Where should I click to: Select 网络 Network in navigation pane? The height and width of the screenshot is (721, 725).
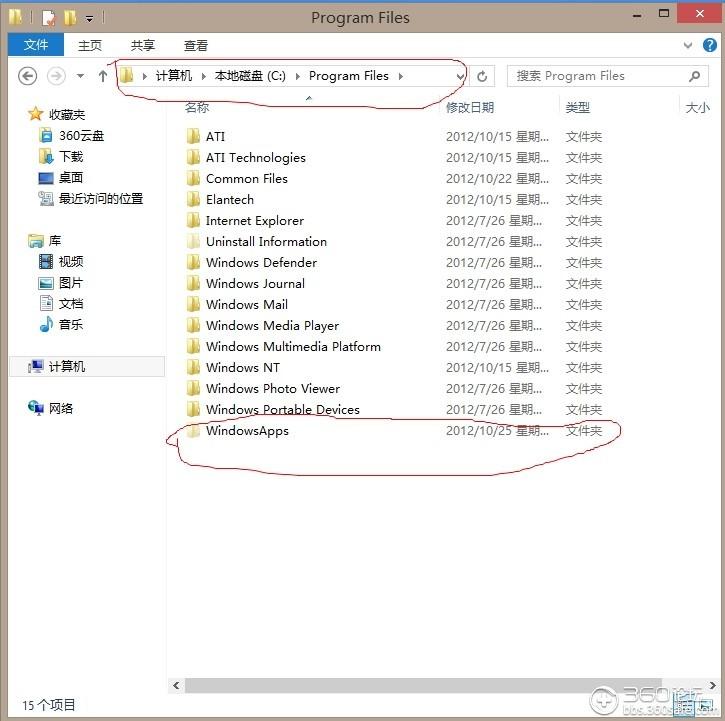[x=61, y=408]
